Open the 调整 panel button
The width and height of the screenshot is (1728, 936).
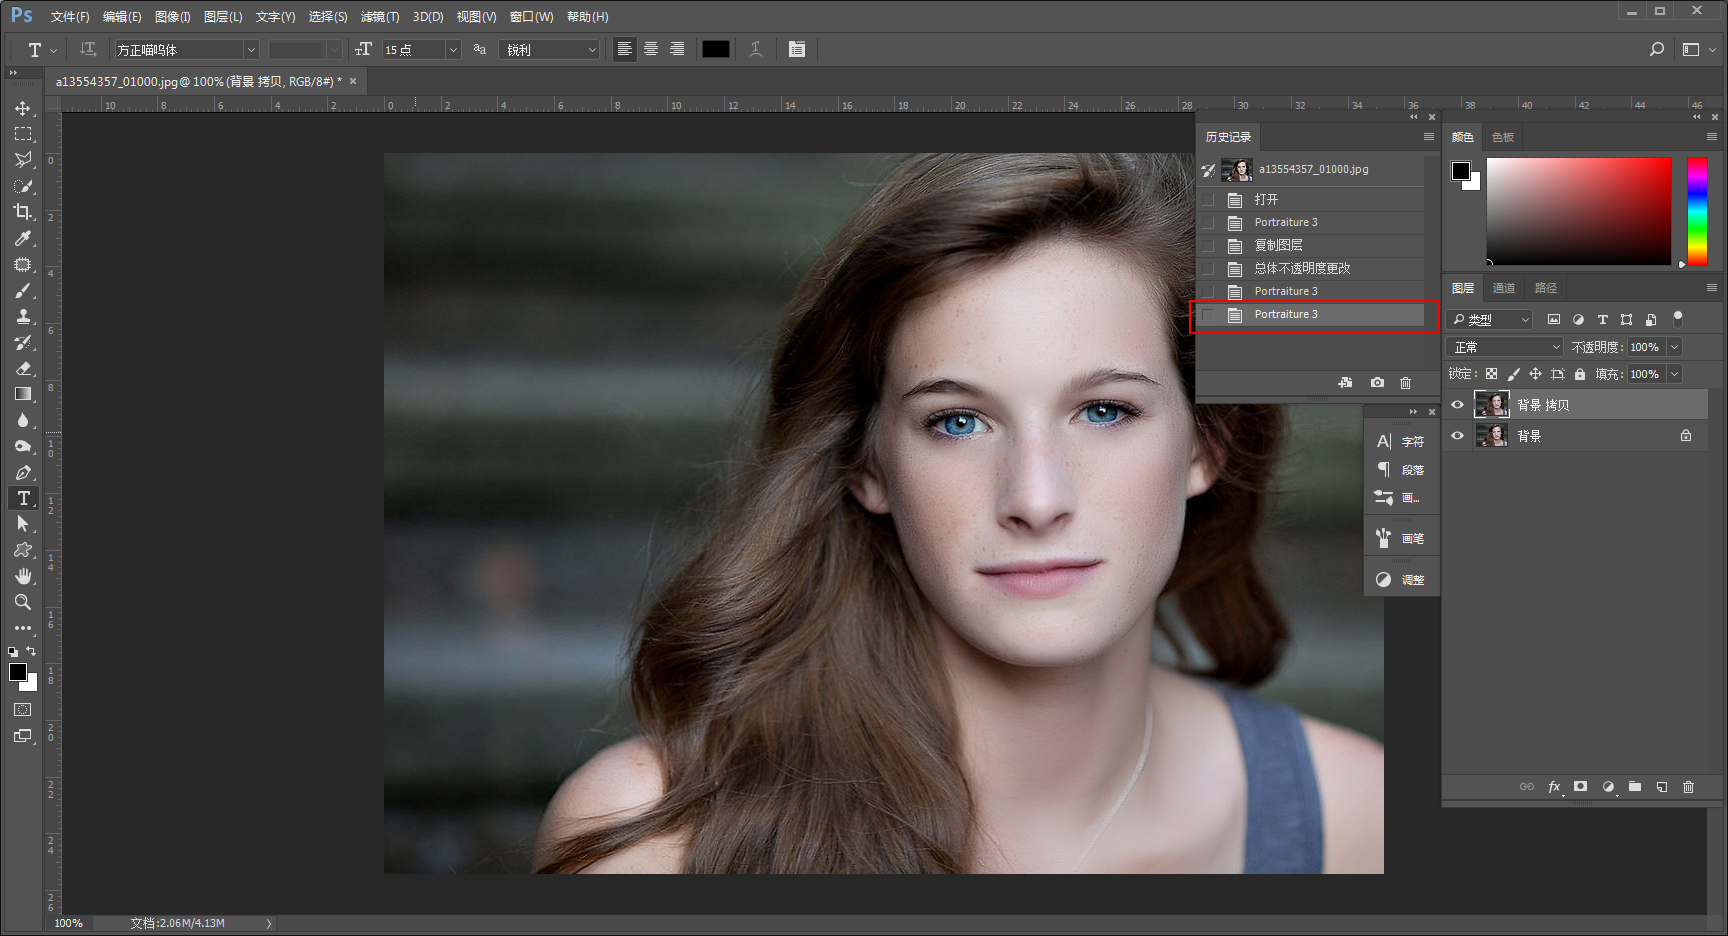tap(1401, 580)
